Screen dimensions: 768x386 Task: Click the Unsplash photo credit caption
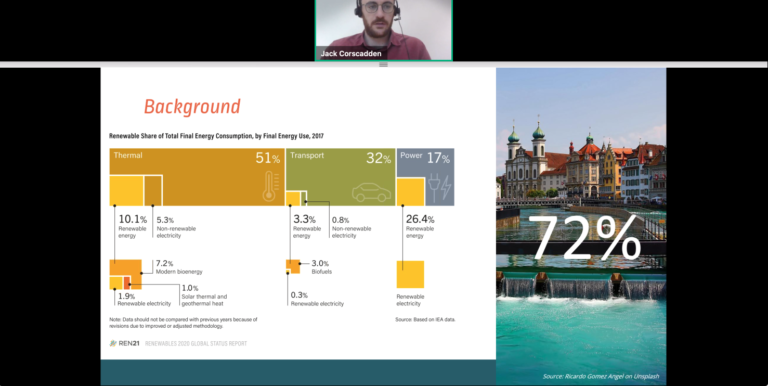(601, 376)
